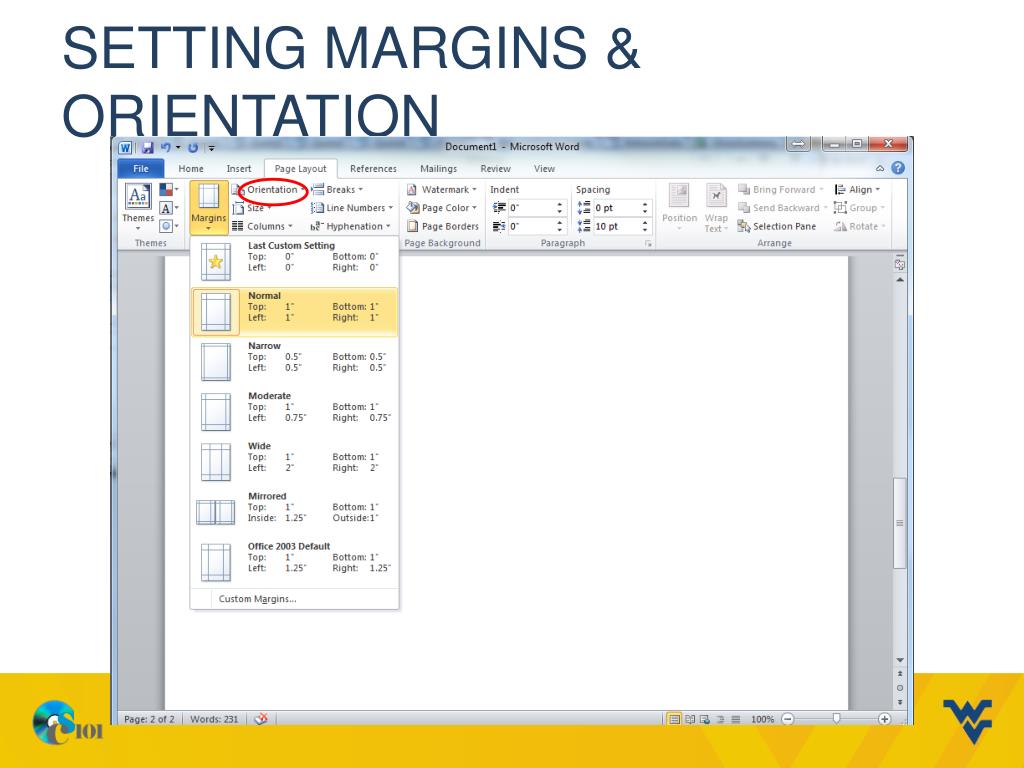This screenshot has height=768, width=1024.
Task: Open the File tab
Action: (x=140, y=168)
